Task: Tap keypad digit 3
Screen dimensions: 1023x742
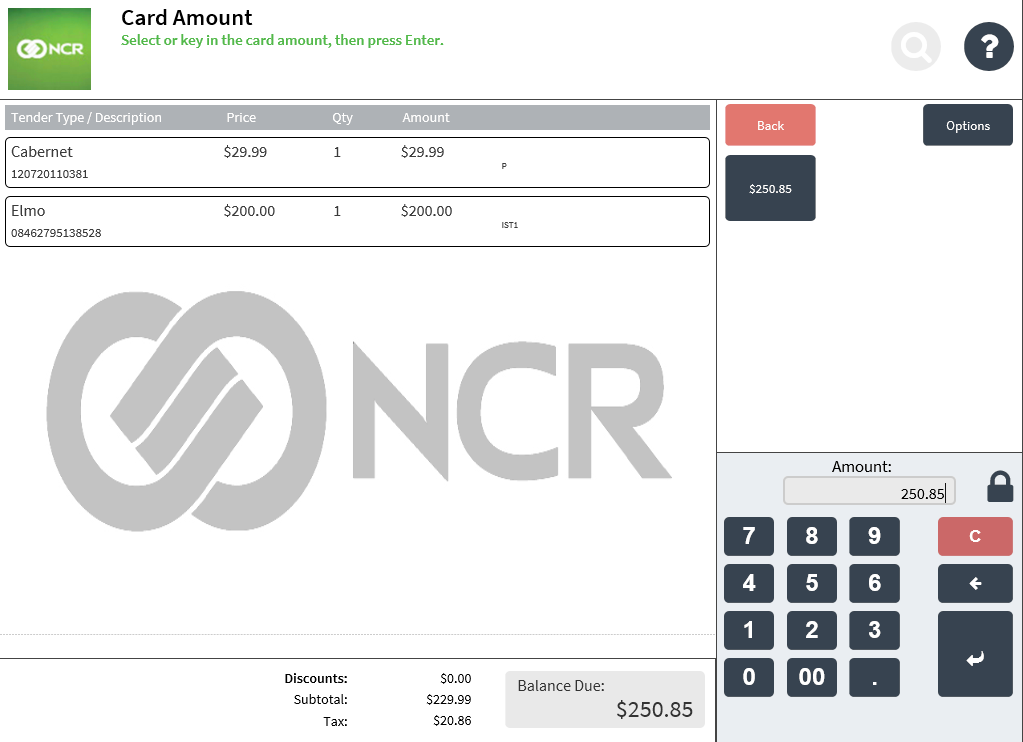Action: [x=874, y=630]
